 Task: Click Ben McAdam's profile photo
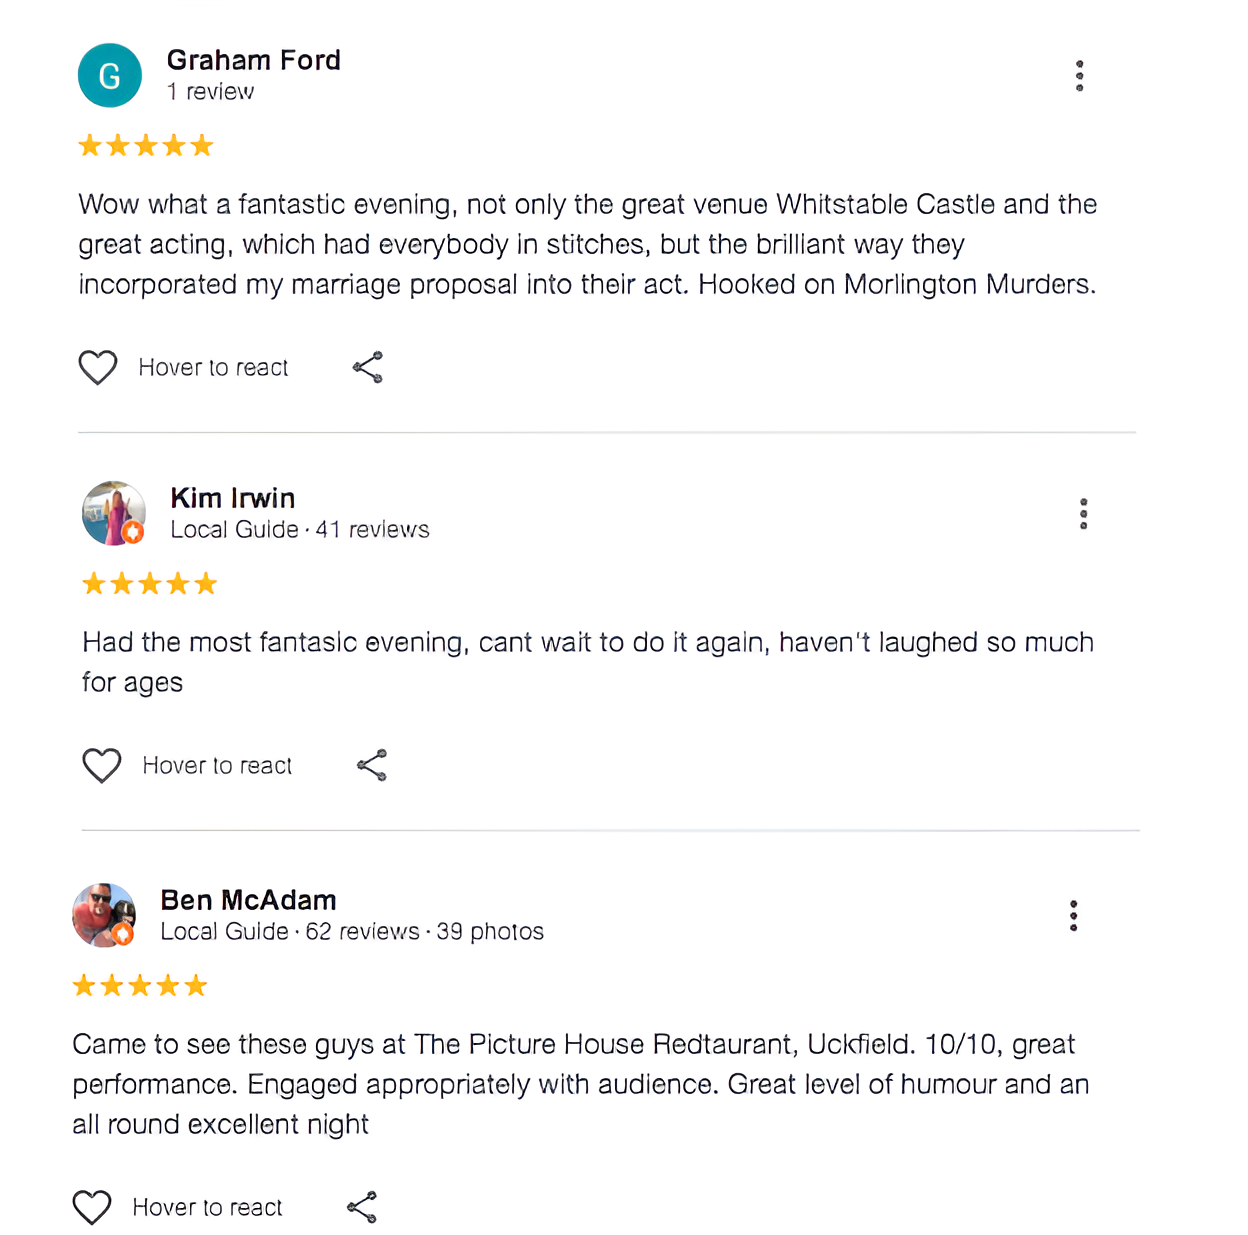click(104, 915)
